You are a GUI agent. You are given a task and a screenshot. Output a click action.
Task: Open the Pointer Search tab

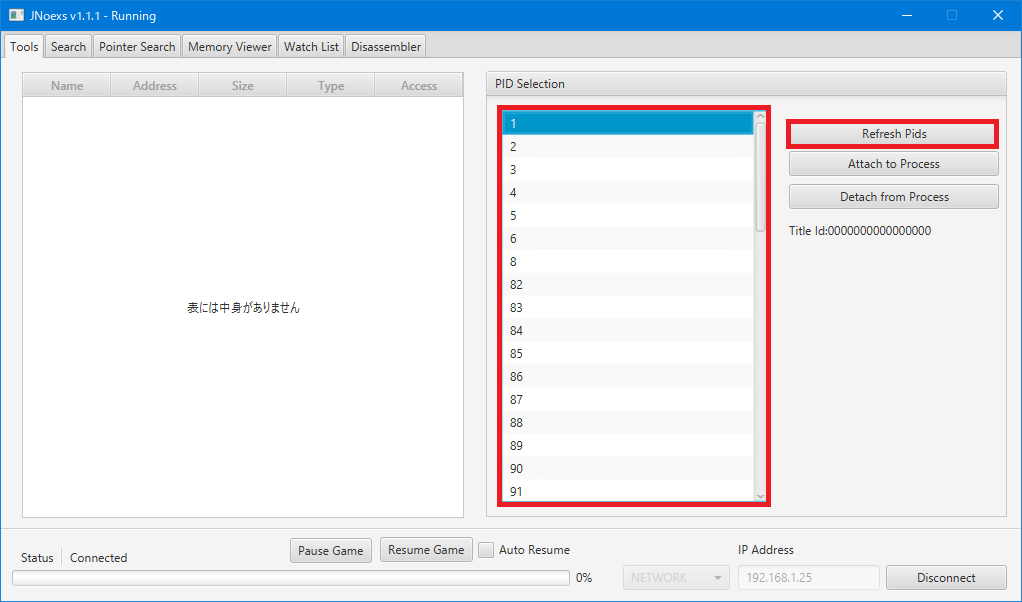tap(137, 47)
